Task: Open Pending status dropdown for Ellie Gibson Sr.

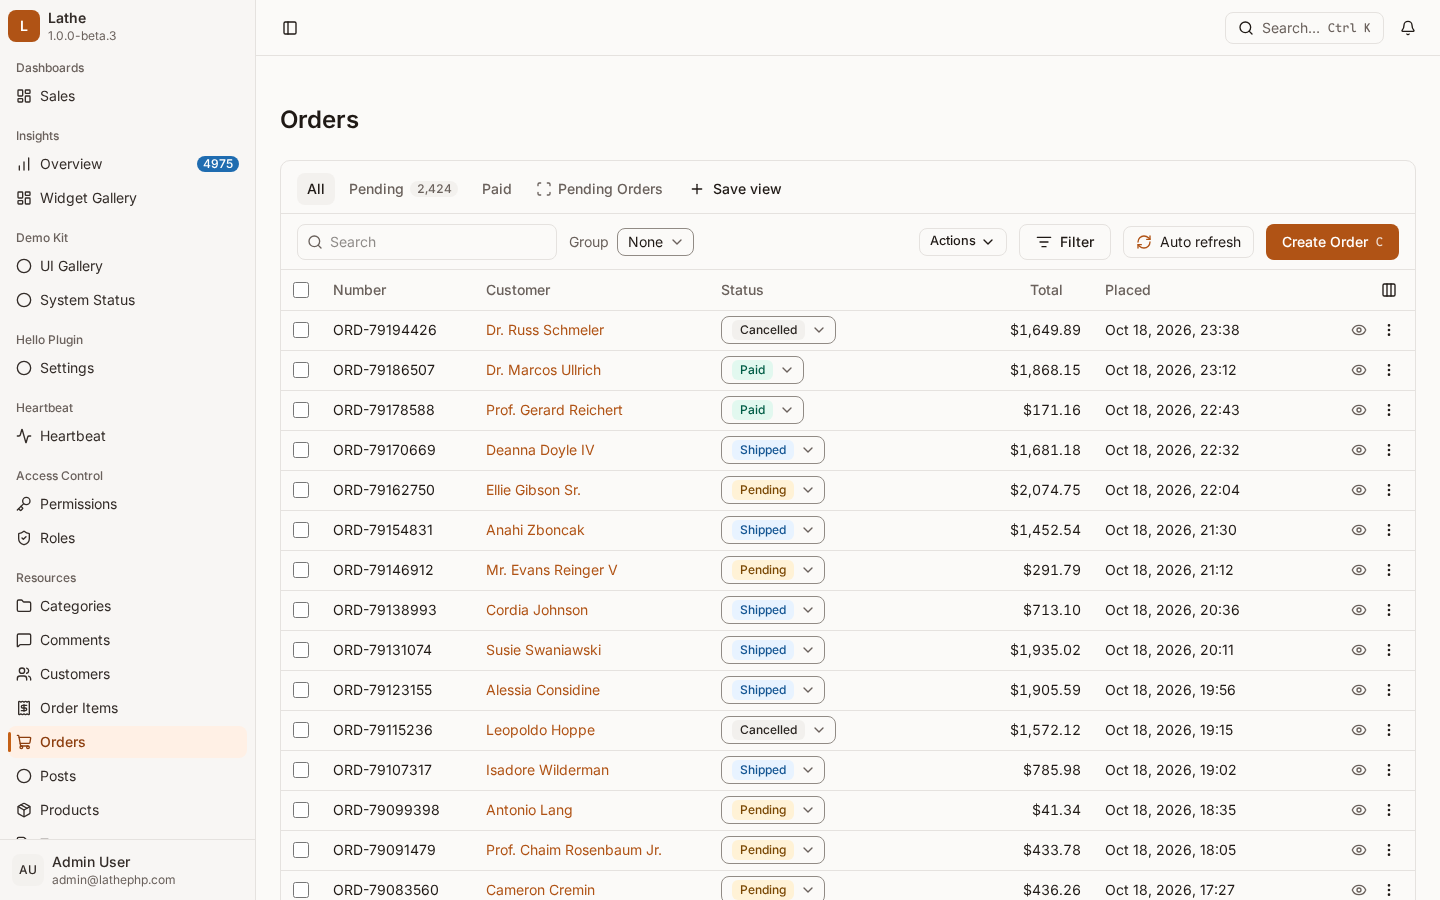Action: tap(773, 490)
